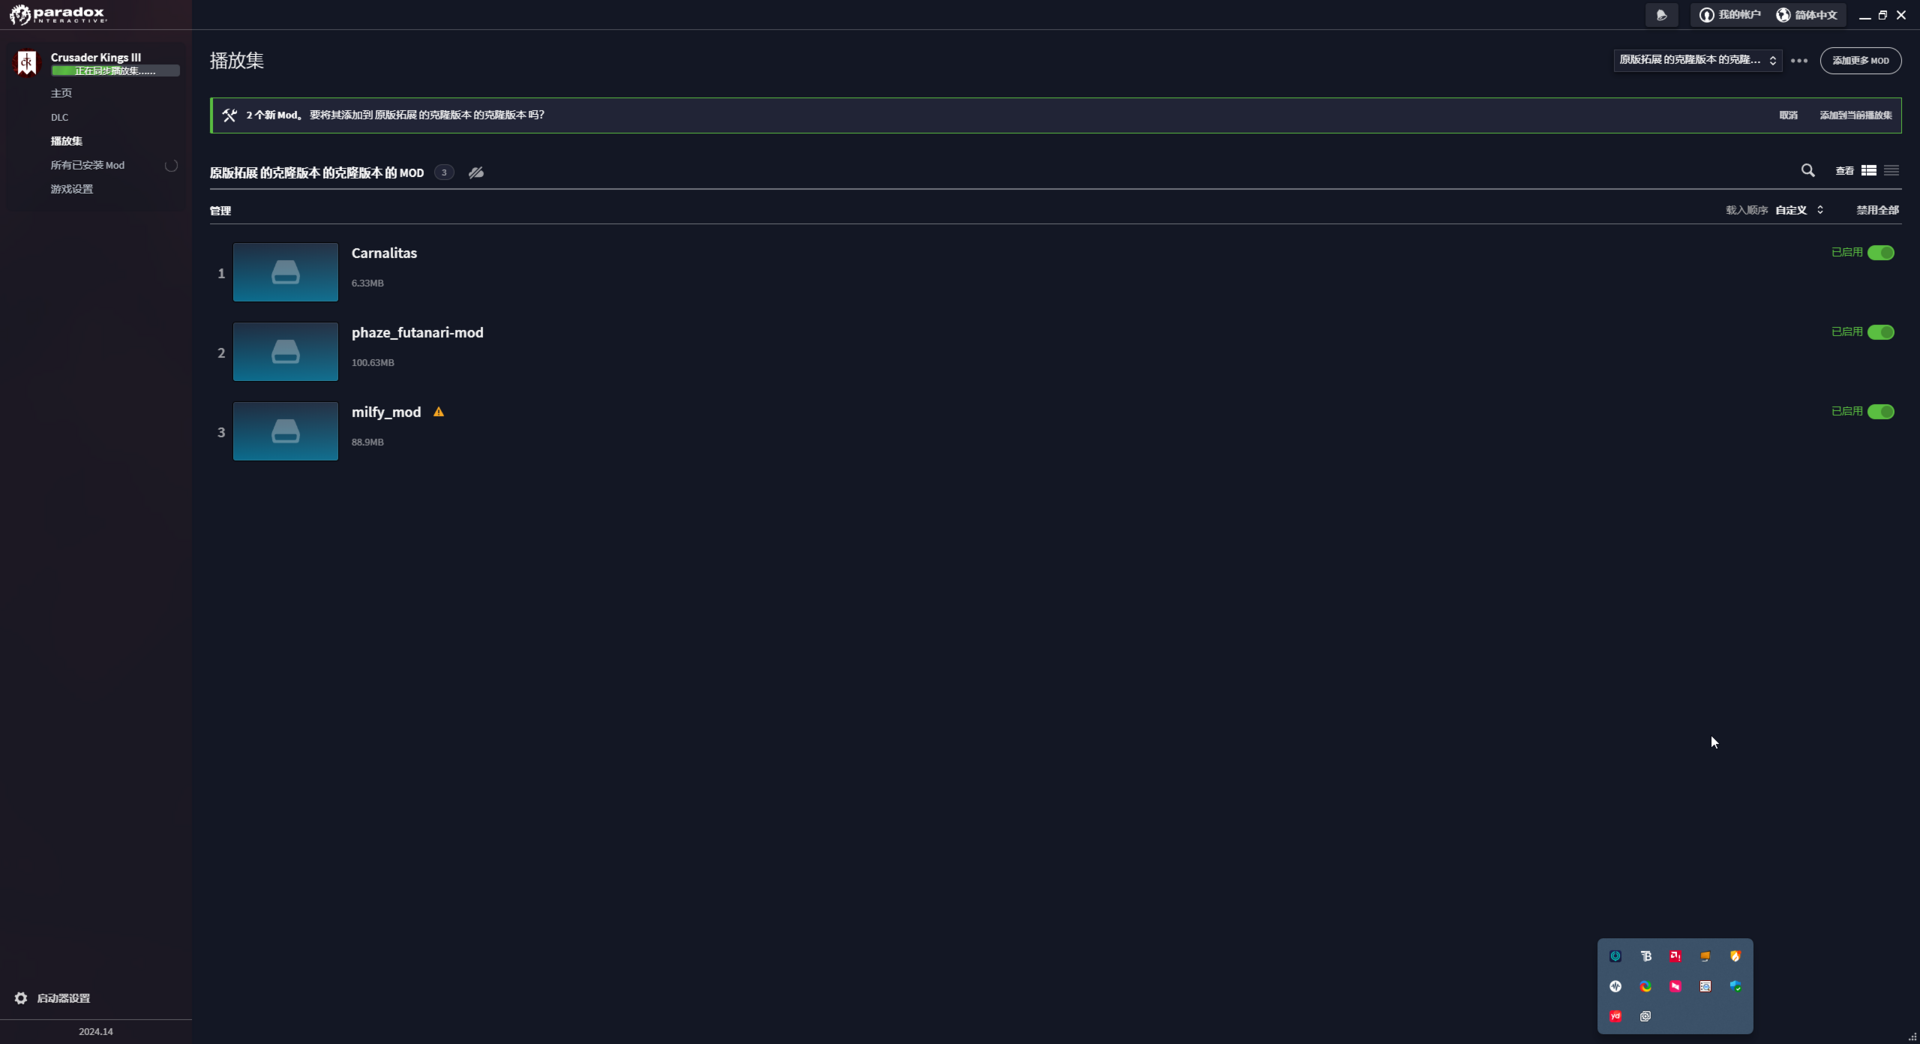
Task: Open 游戏设置 in the sidebar
Action: [71, 189]
